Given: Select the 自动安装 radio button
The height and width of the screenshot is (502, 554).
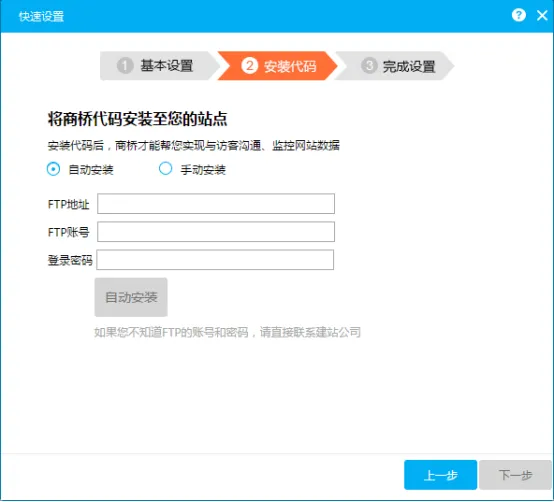Looking at the screenshot, I should (53, 169).
